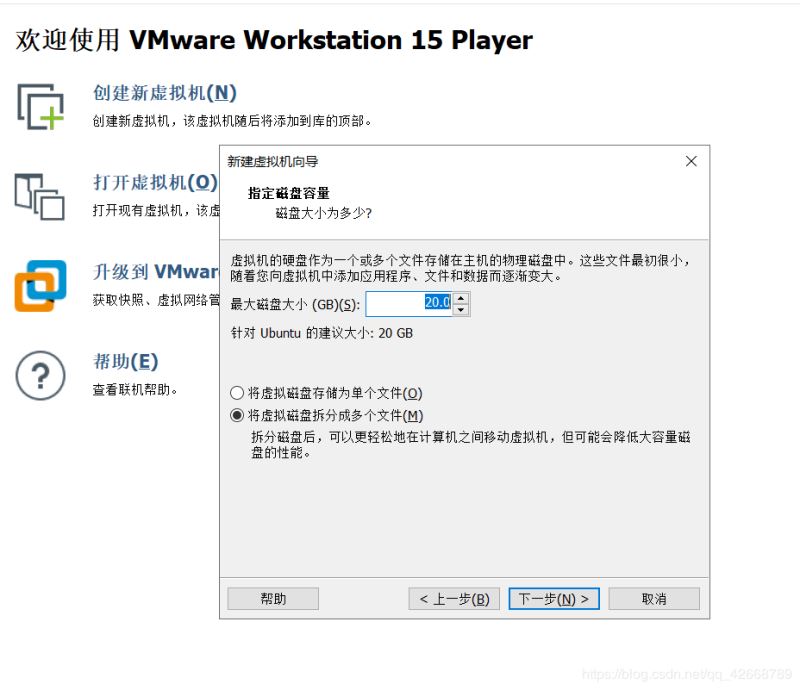Click the 帮助 button in the wizard
800x690 pixels.
point(272,598)
